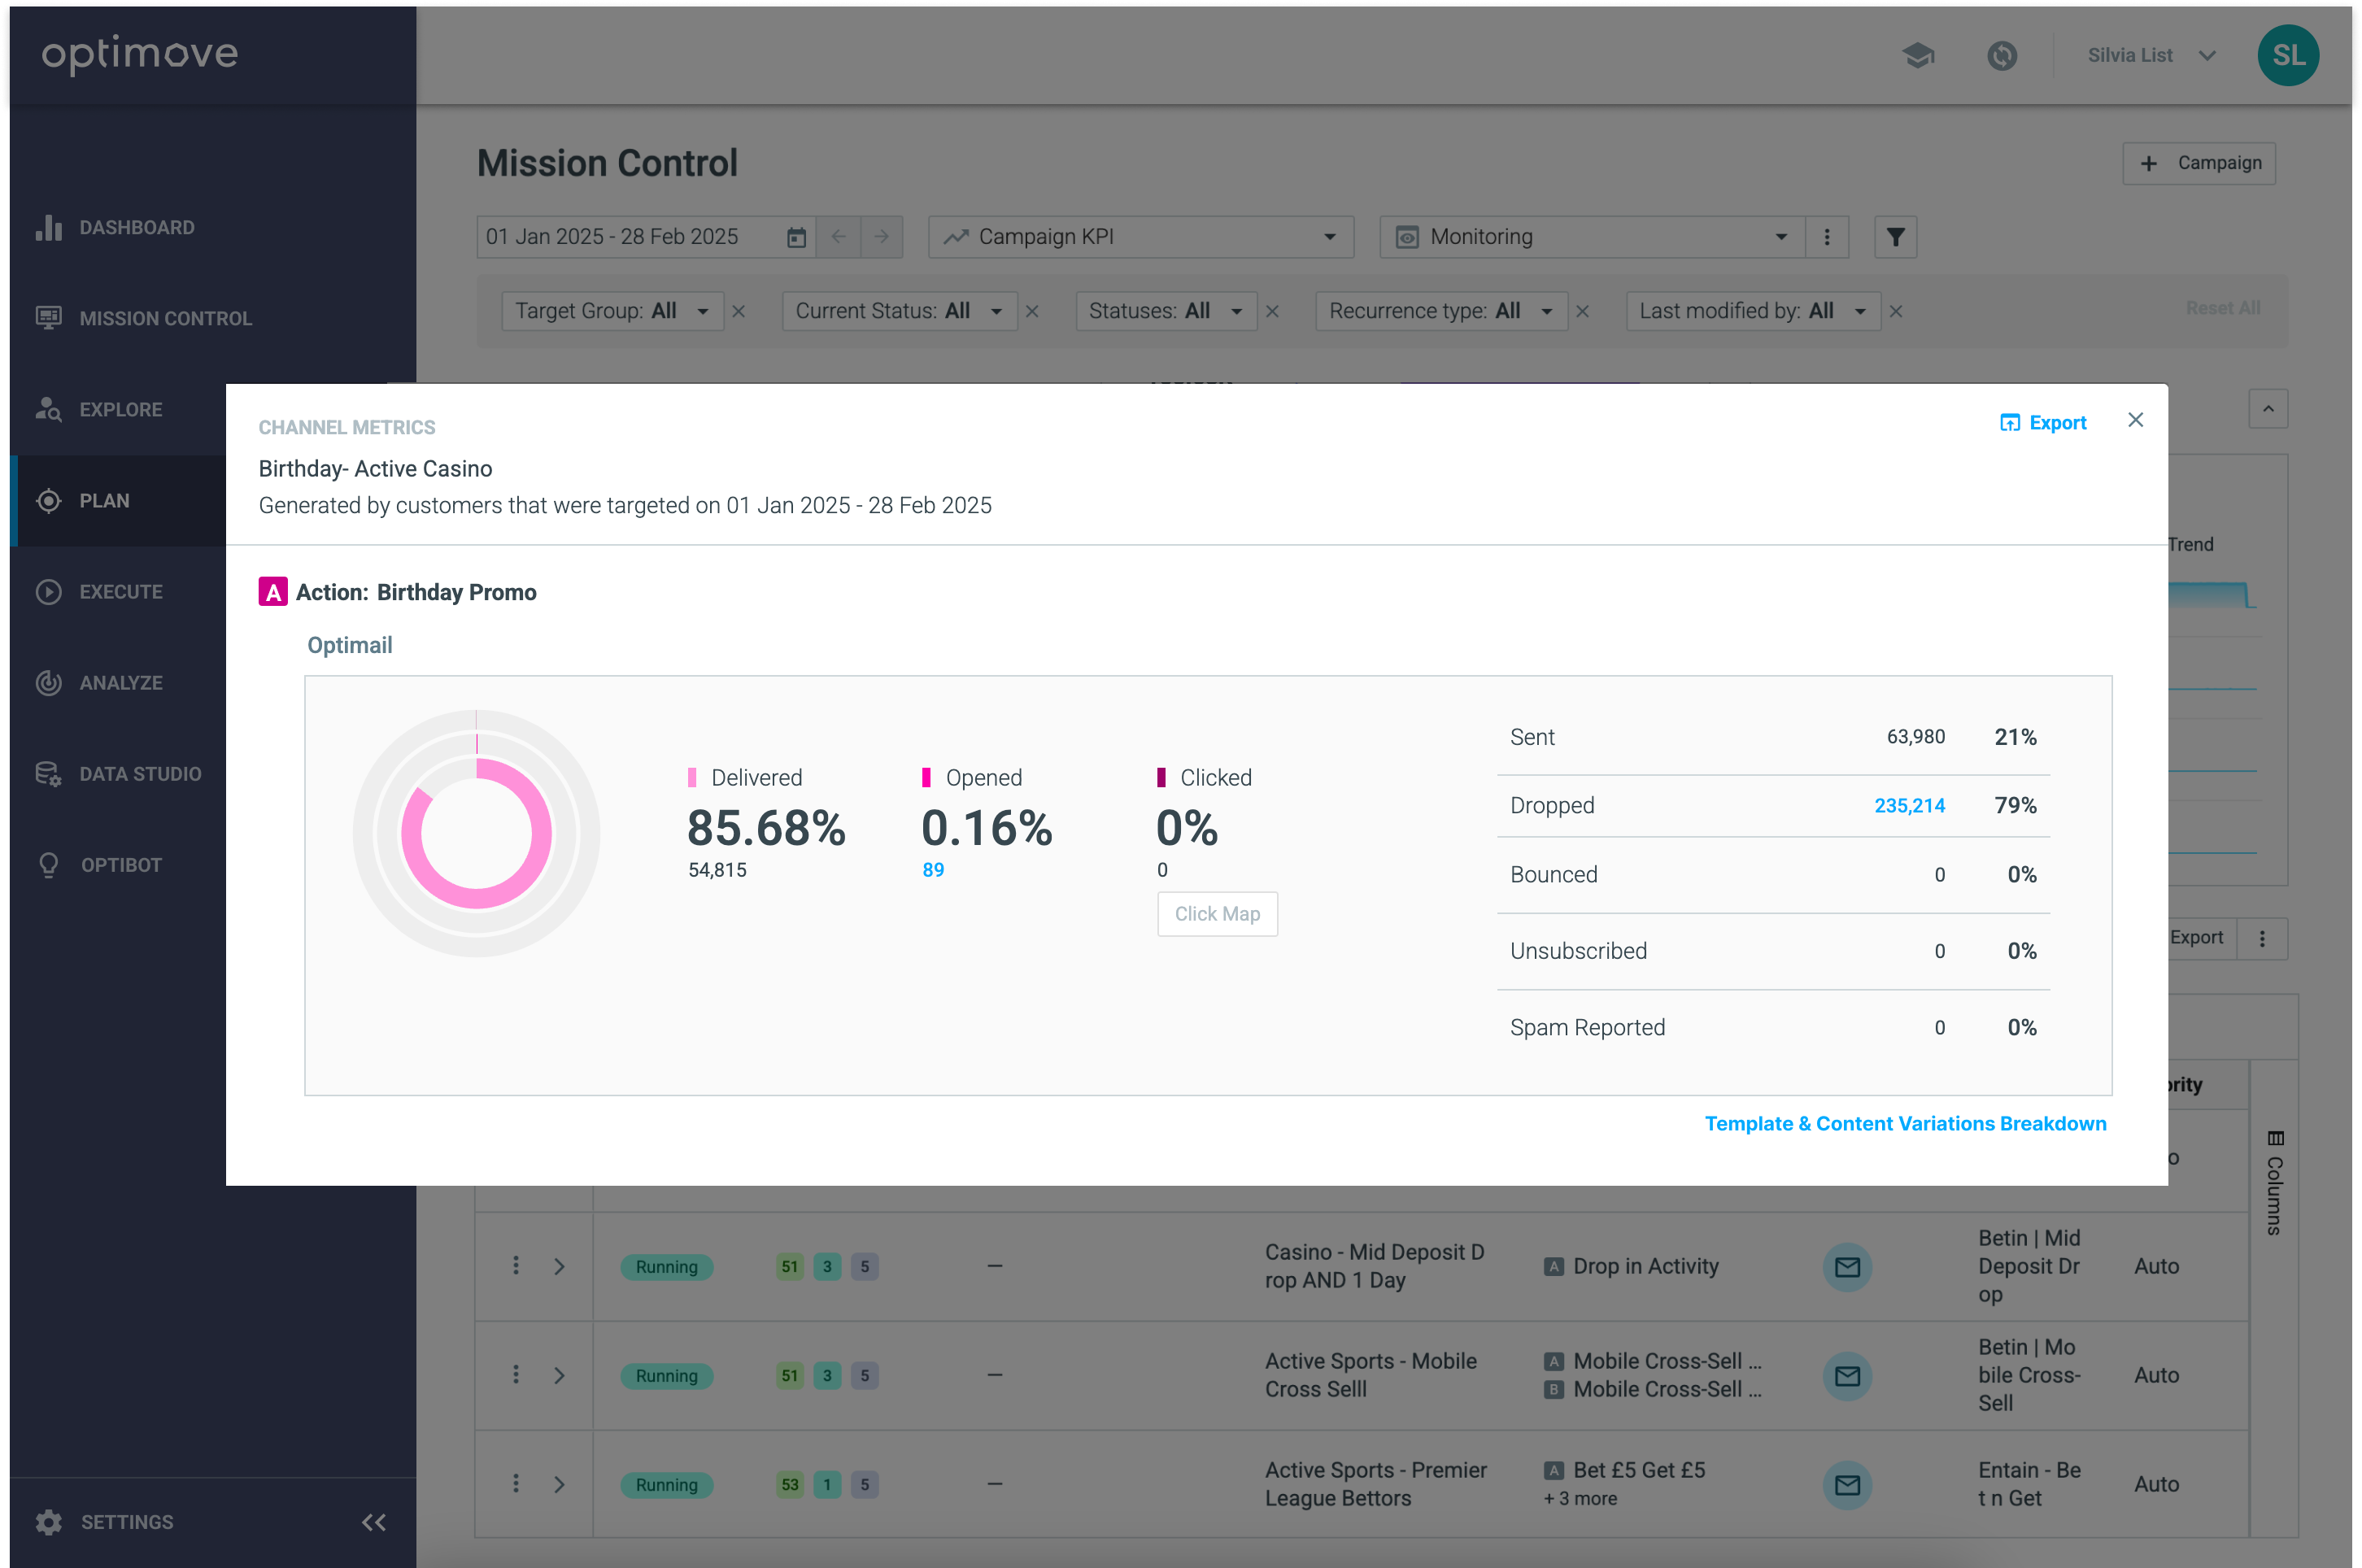Close the Channel Metrics dialog

2135,420
